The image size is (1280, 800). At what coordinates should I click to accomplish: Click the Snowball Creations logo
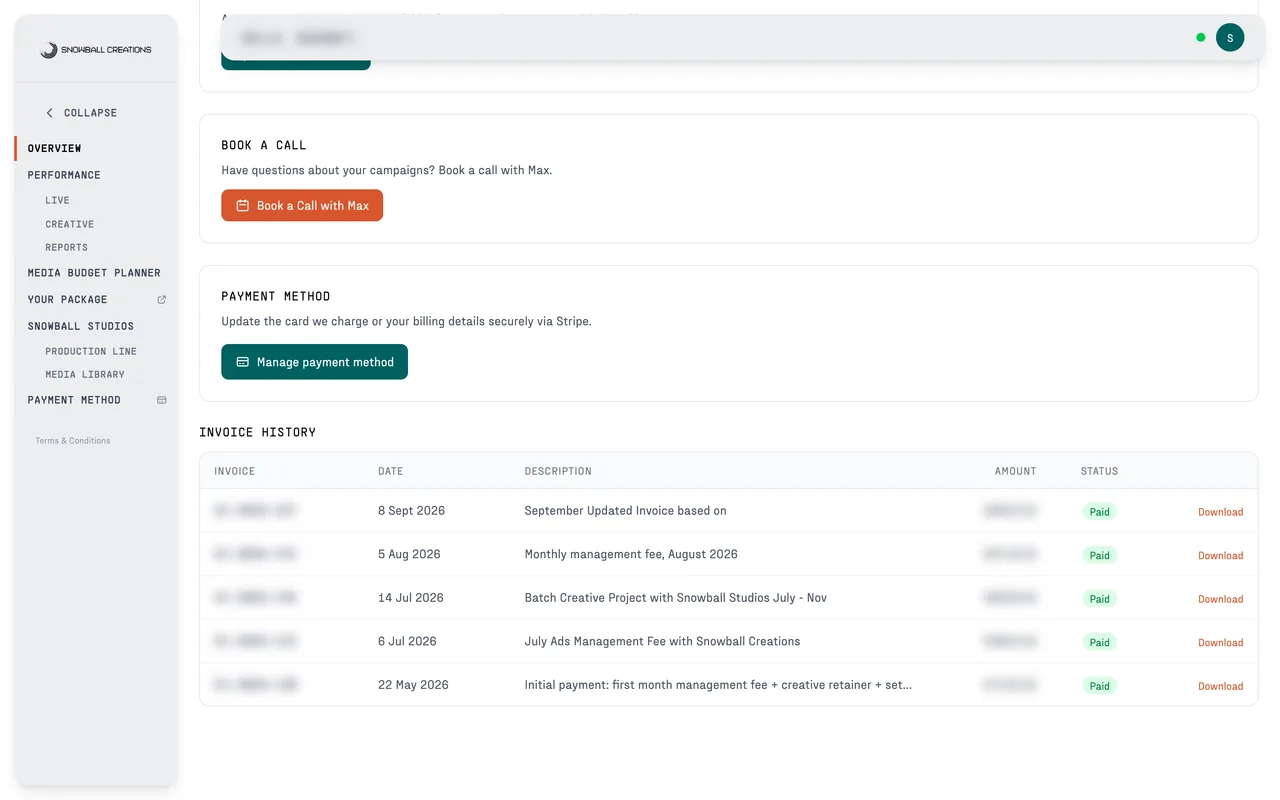pos(96,49)
